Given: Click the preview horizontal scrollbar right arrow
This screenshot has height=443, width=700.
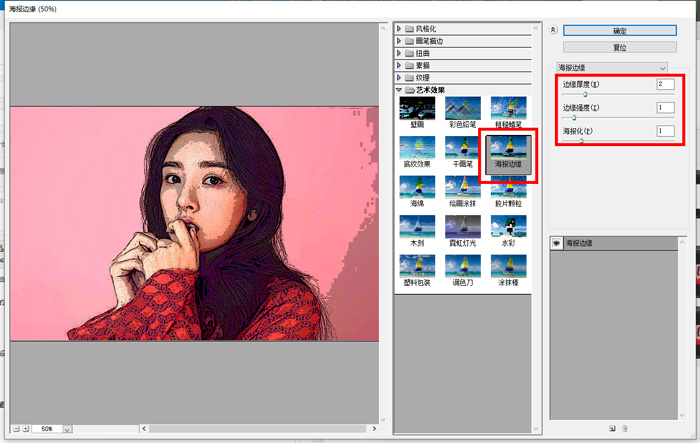Looking at the screenshot, I should [x=374, y=429].
